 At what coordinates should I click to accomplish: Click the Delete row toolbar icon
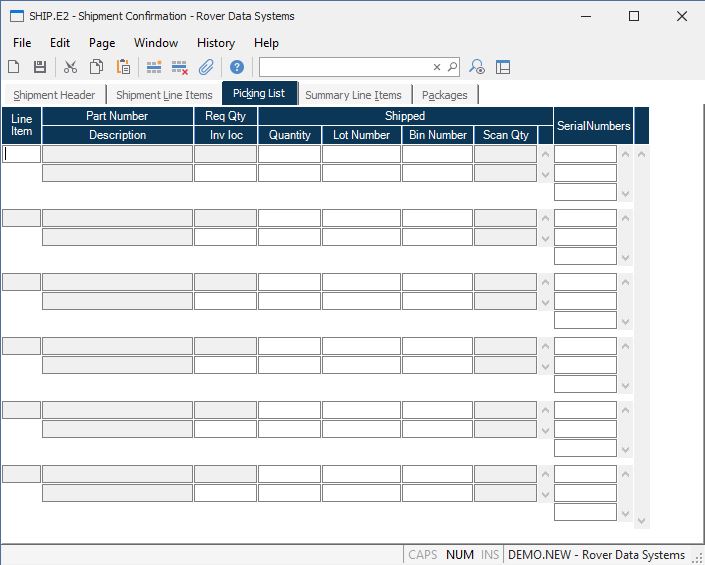[180, 67]
